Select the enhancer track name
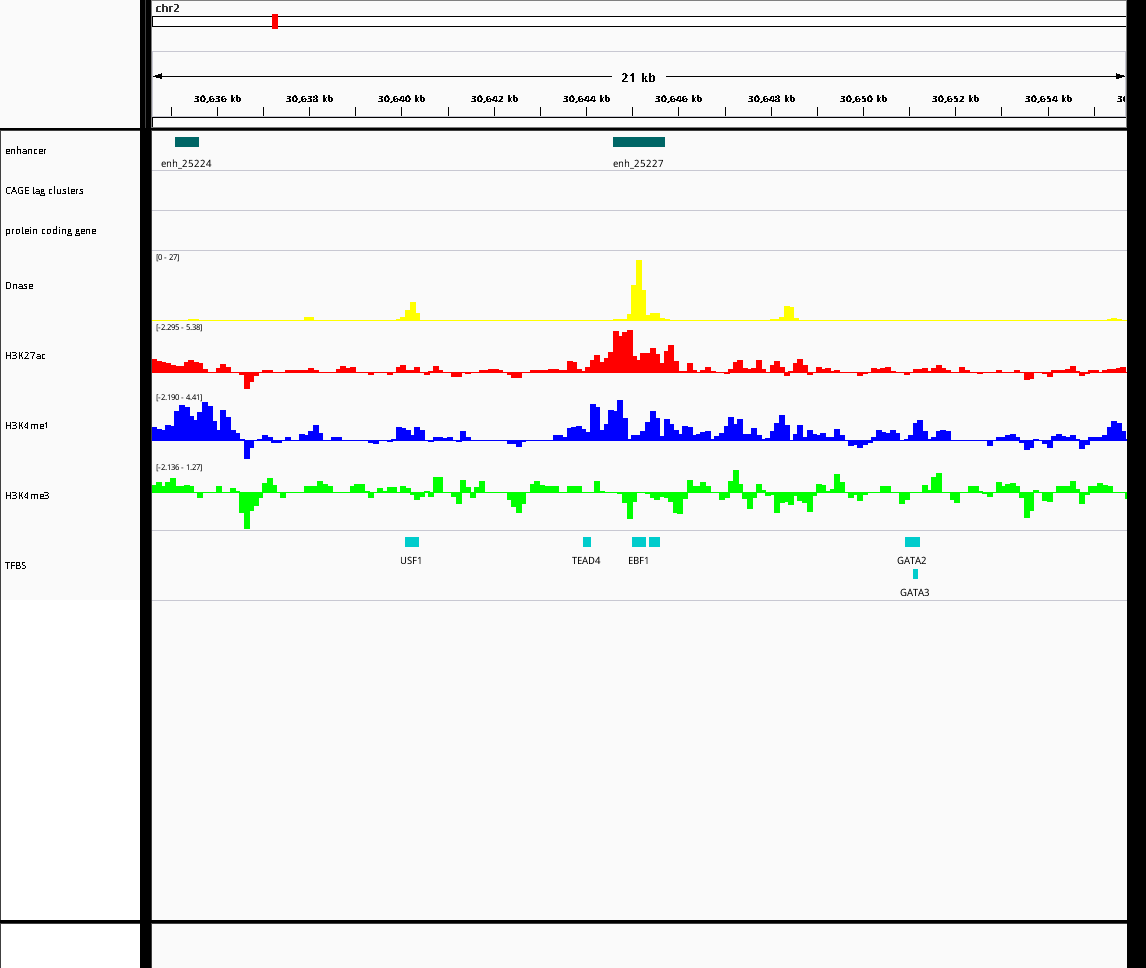The height and width of the screenshot is (968, 1146). pos(26,151)
